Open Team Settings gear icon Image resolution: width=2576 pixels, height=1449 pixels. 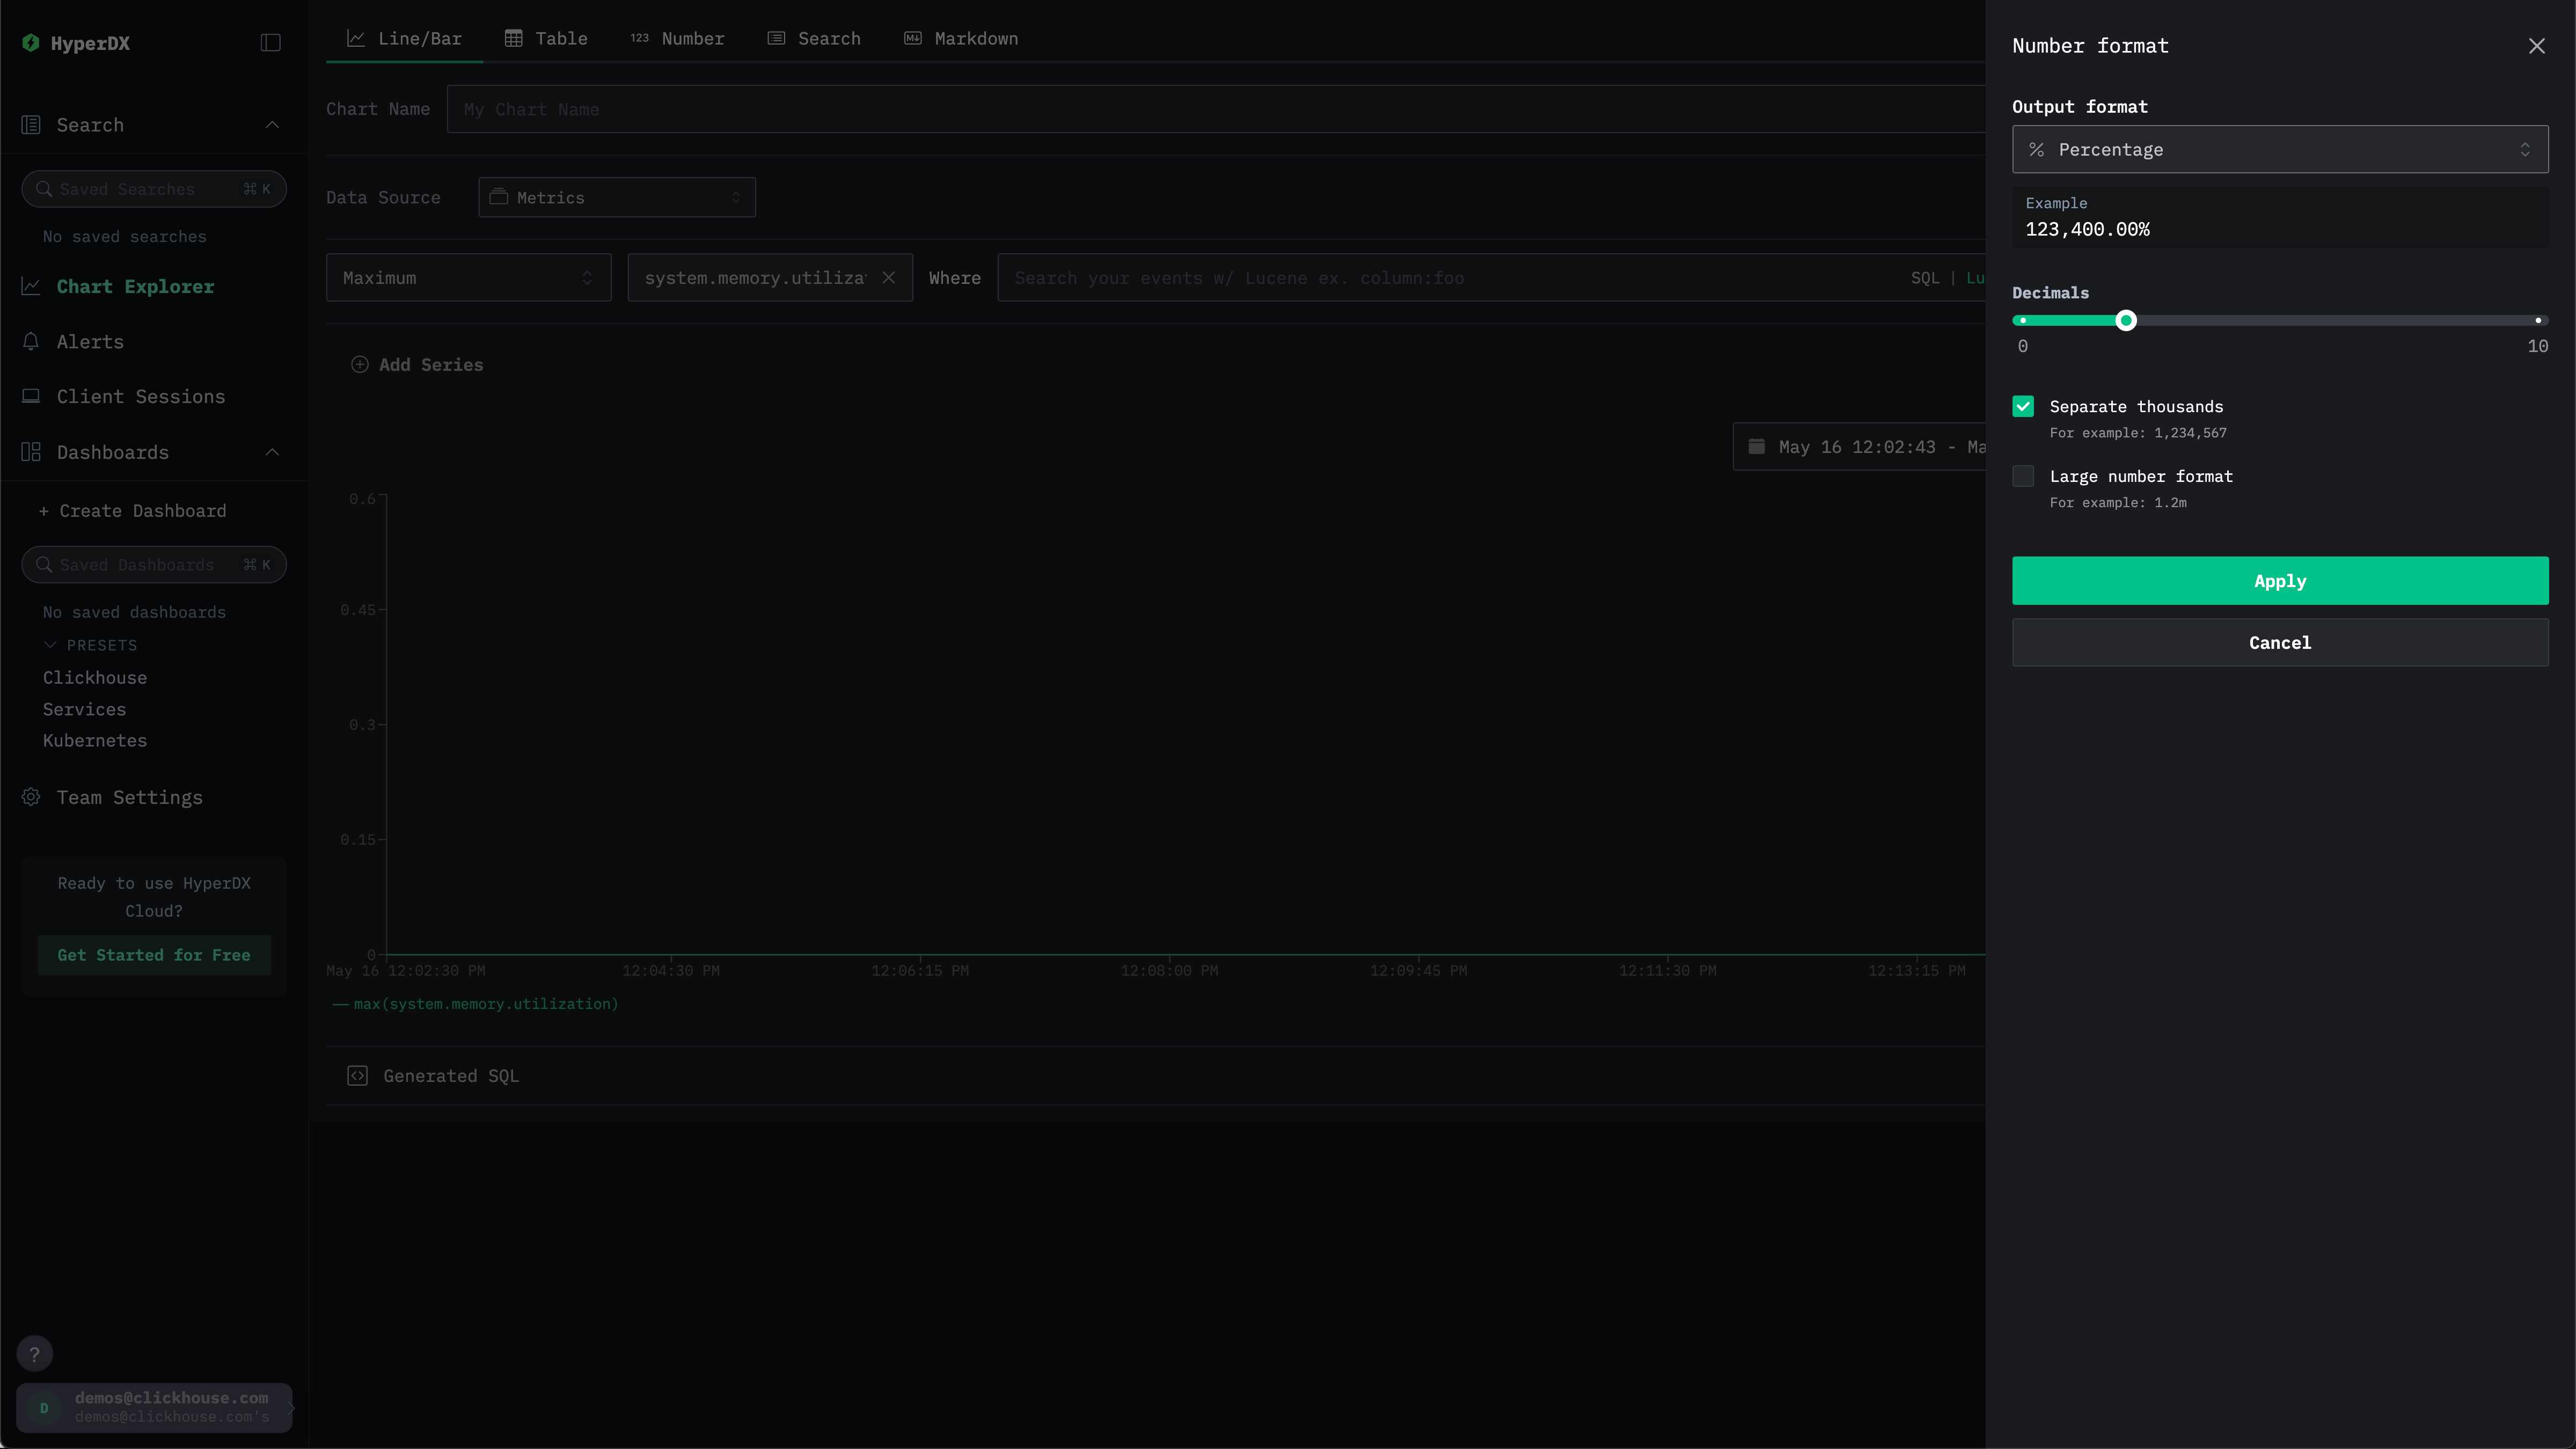31,797
